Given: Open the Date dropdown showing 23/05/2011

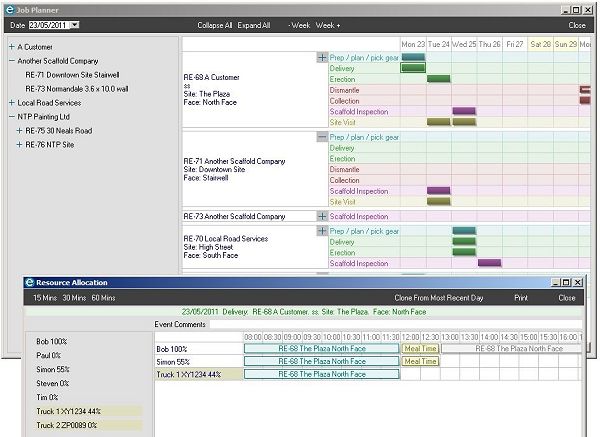Looking at the screenshot, I should [74, 24].
